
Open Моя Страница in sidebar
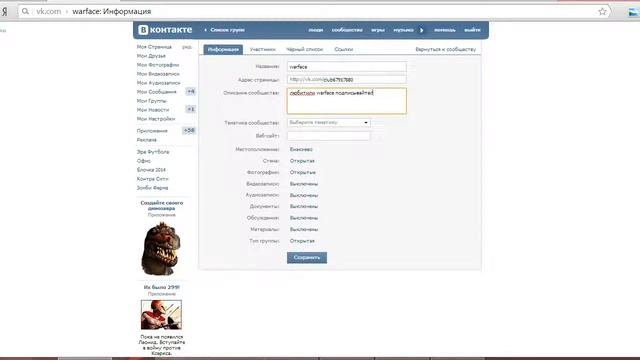(x=154, y=47)
